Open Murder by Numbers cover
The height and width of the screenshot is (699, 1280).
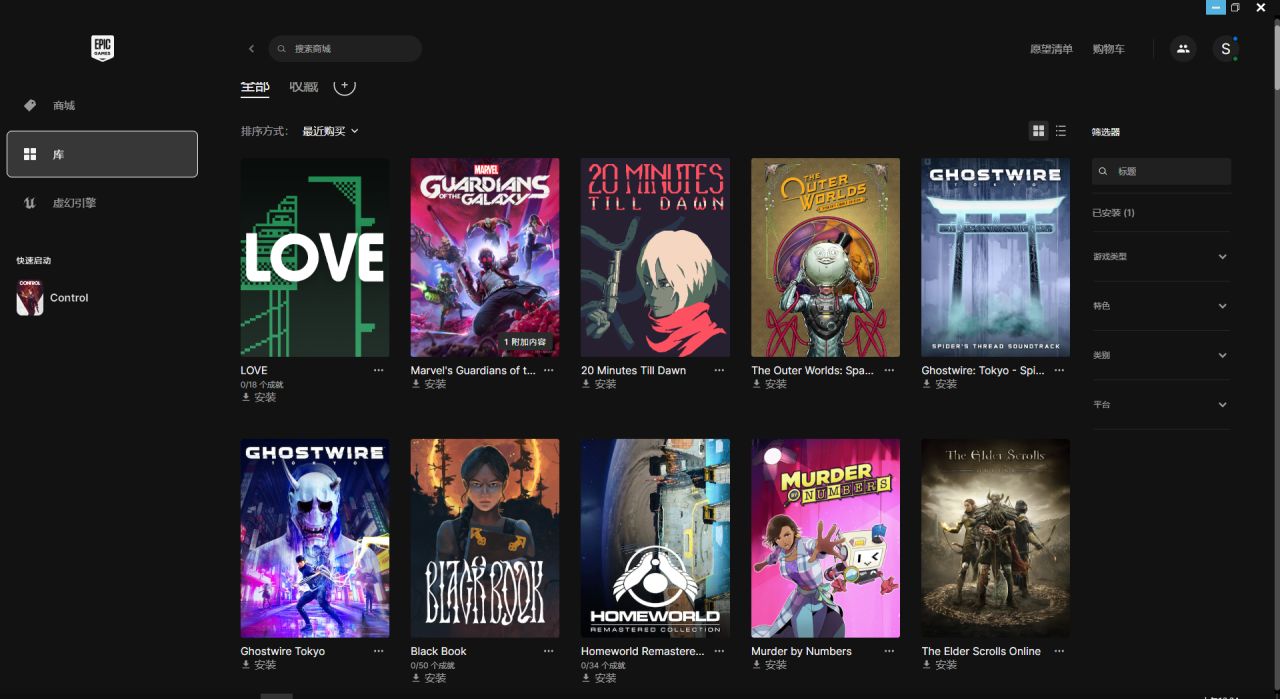[825, 538]
